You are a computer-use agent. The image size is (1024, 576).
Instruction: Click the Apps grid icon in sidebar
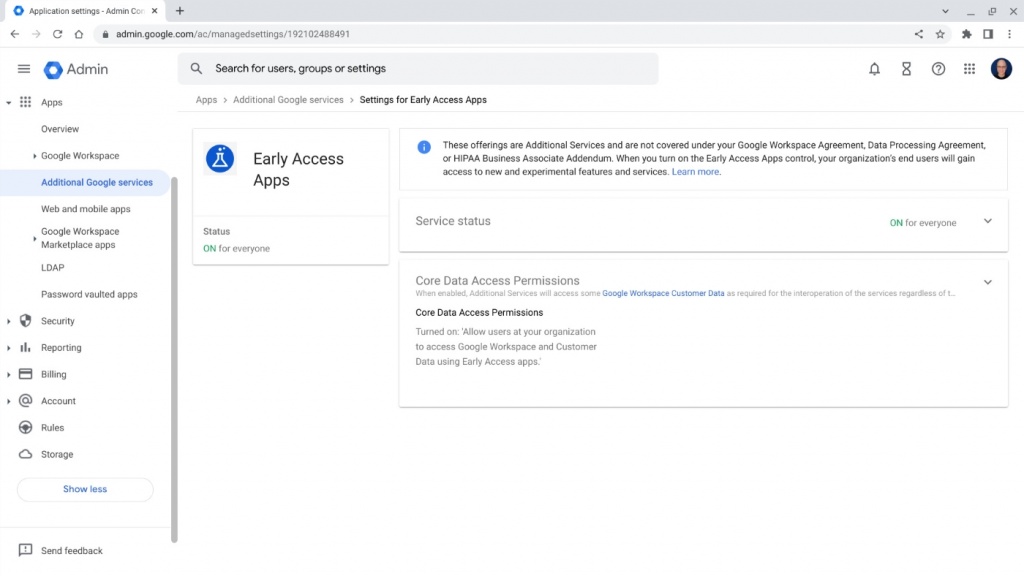click(25, 102)
